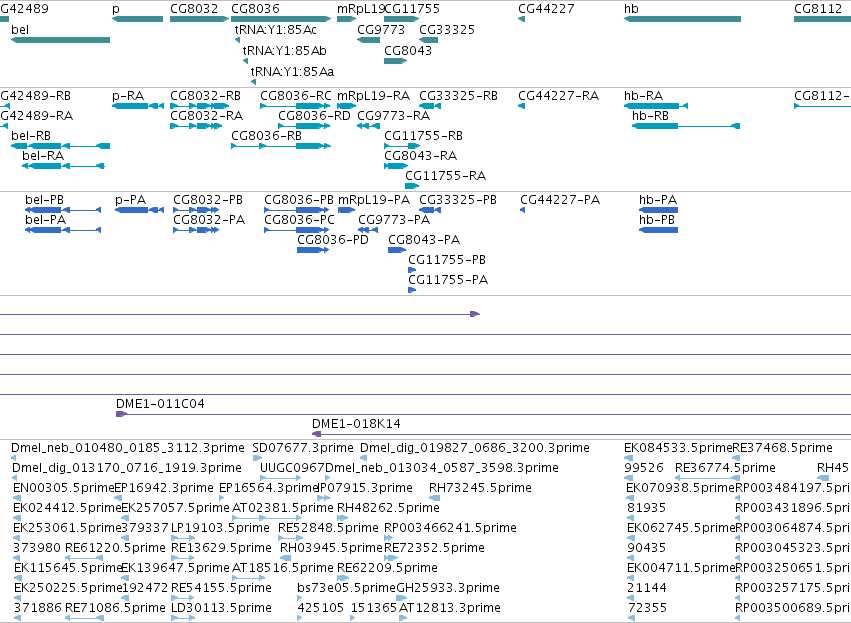The width and height of the screenshot is (851, 623).
Task: Click BAC clone DME1-018K14
Action: [356, 424]
